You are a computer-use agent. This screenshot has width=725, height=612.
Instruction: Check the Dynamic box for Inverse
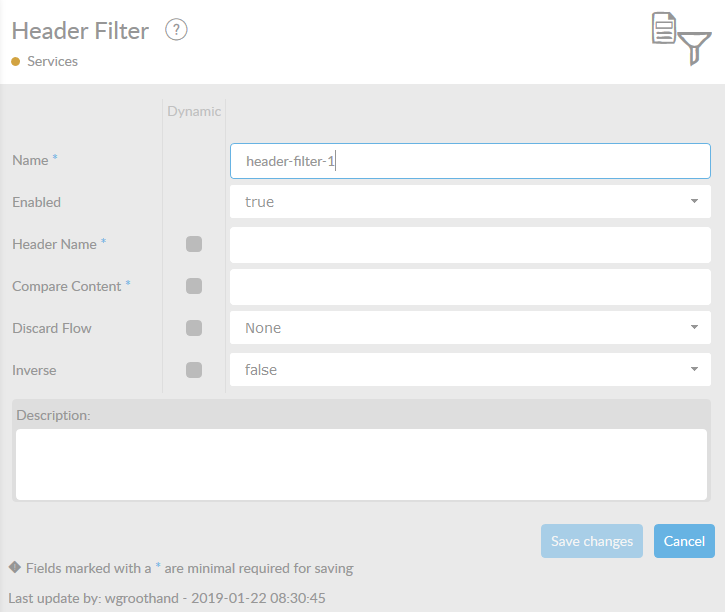(194, 370)
